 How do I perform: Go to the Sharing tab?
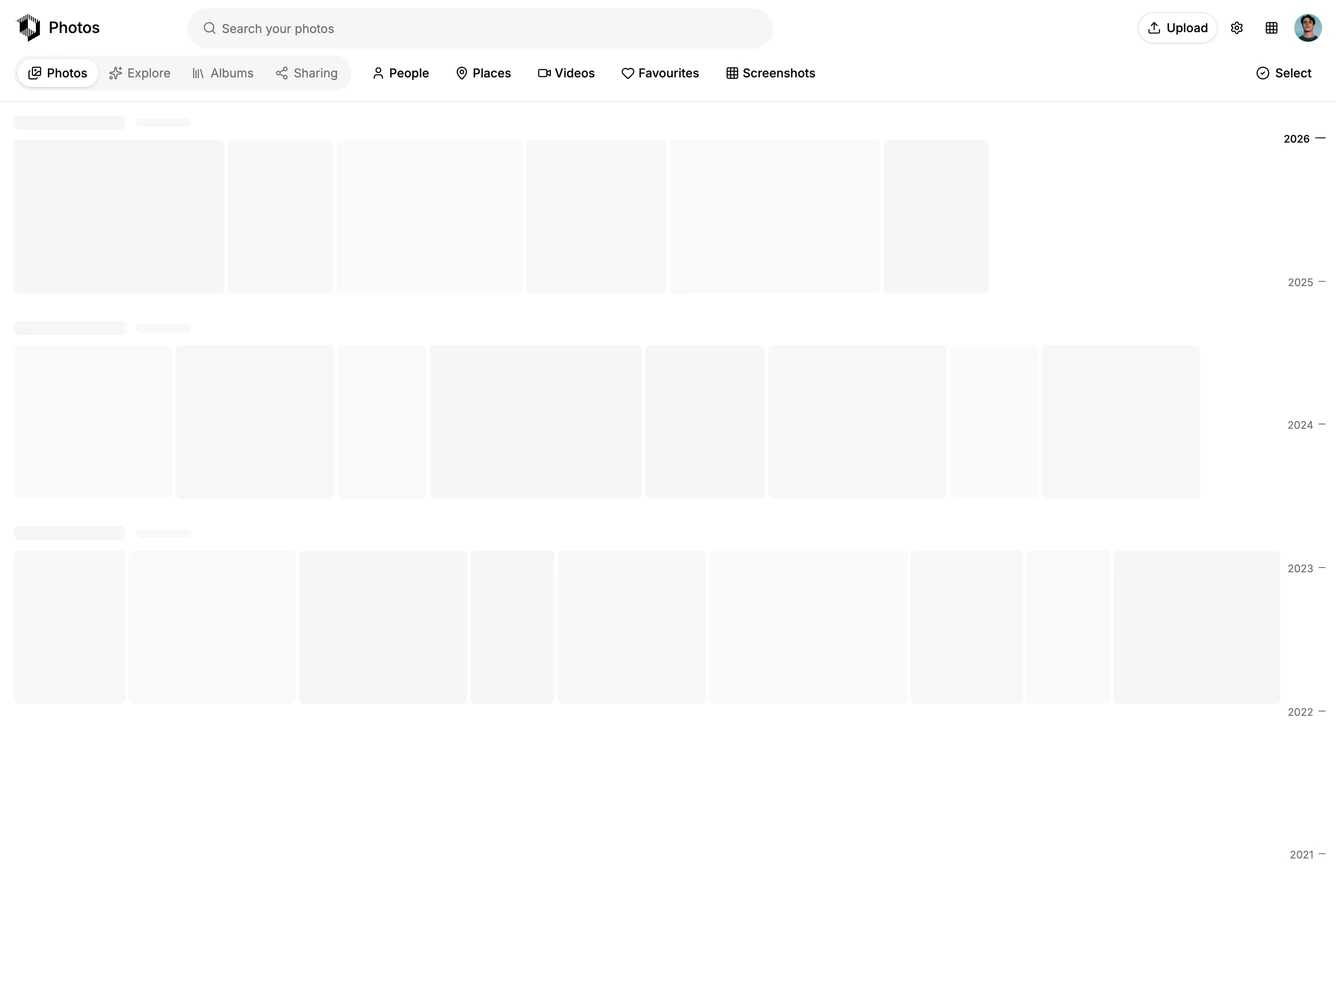[x=307, y=73]
